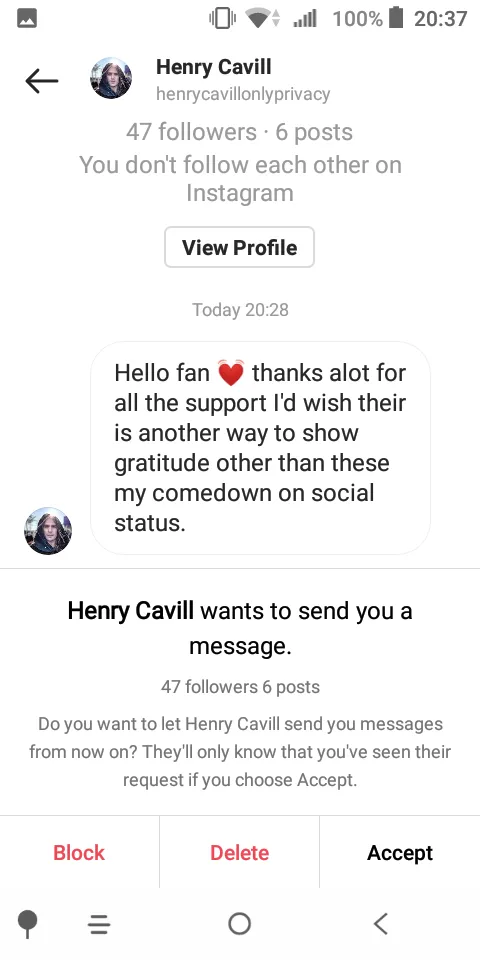
Task: Open the navigation bar menu lines icon
Action: pos(99,924)
